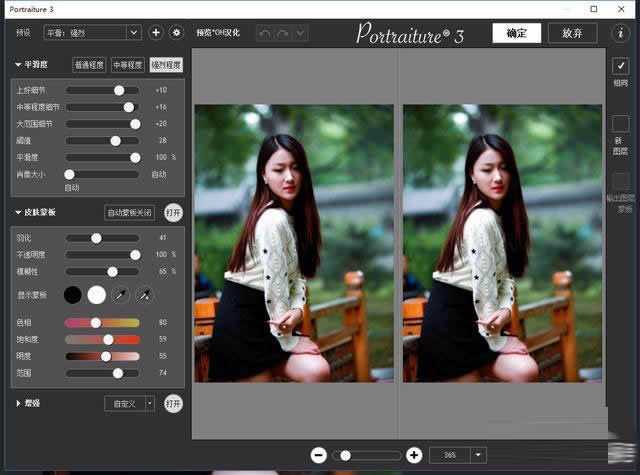Image resolution: width=640 pixels, height=475 pixels.
Task: Select the second eyedropper with plus
Action: point(145,295)
